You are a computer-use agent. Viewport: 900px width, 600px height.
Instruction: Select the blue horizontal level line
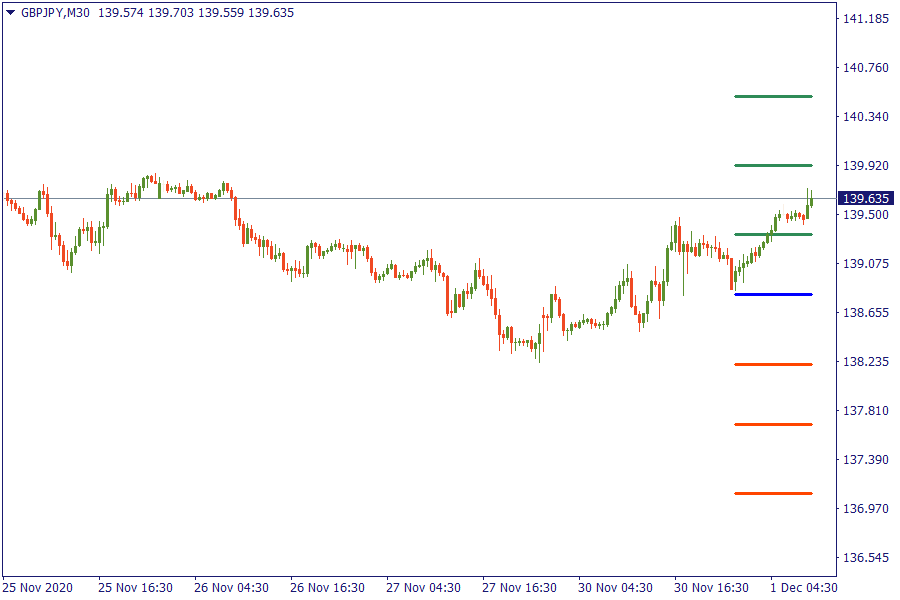[x=773, y=295]
